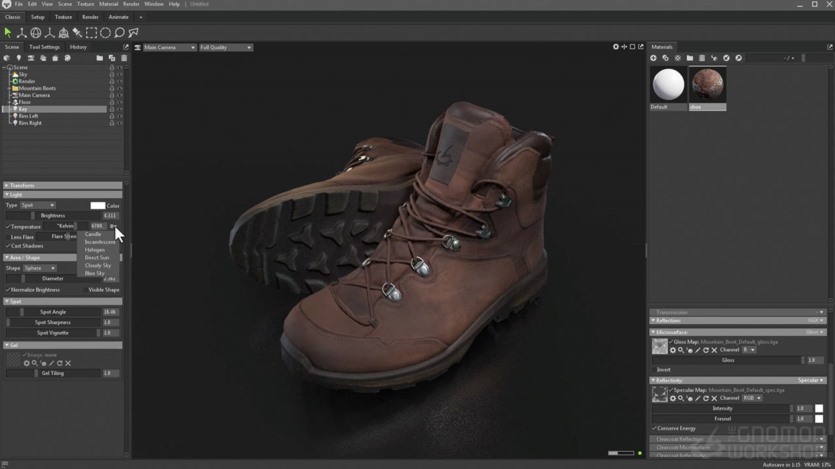Select the green arrow selection tool
This screenshot has width=835, height=469.
point(8,33)
